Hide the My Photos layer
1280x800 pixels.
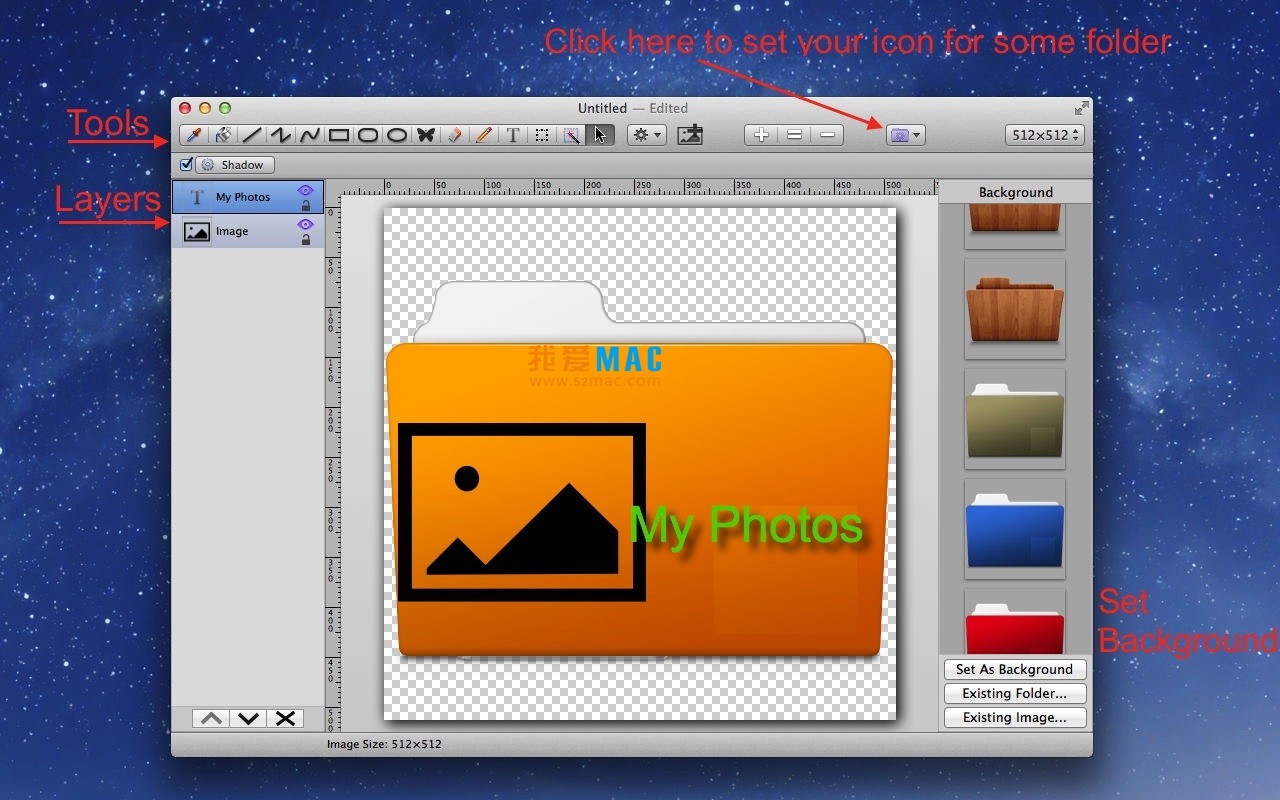[x=305, y=191]
